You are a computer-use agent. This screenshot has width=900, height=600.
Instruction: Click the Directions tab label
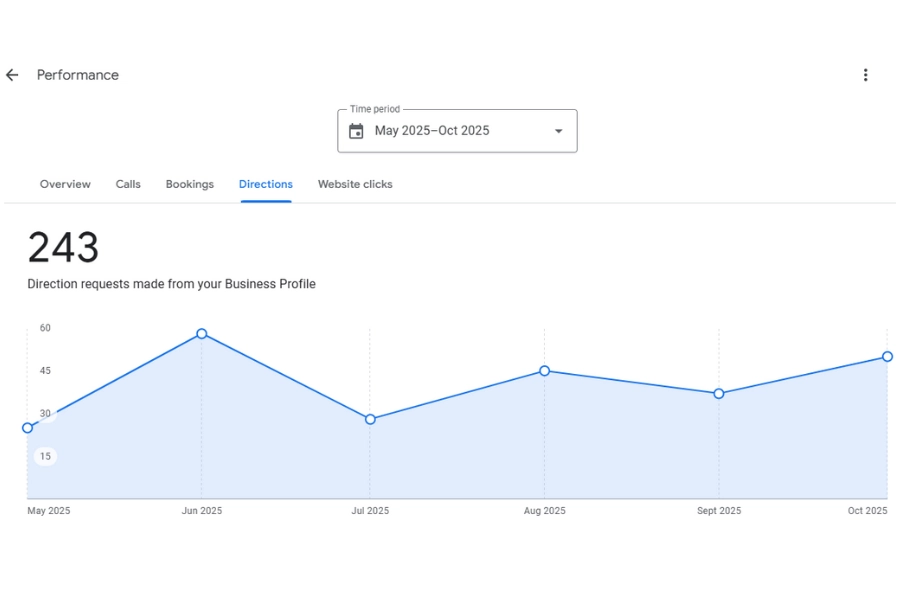point(265,184)
